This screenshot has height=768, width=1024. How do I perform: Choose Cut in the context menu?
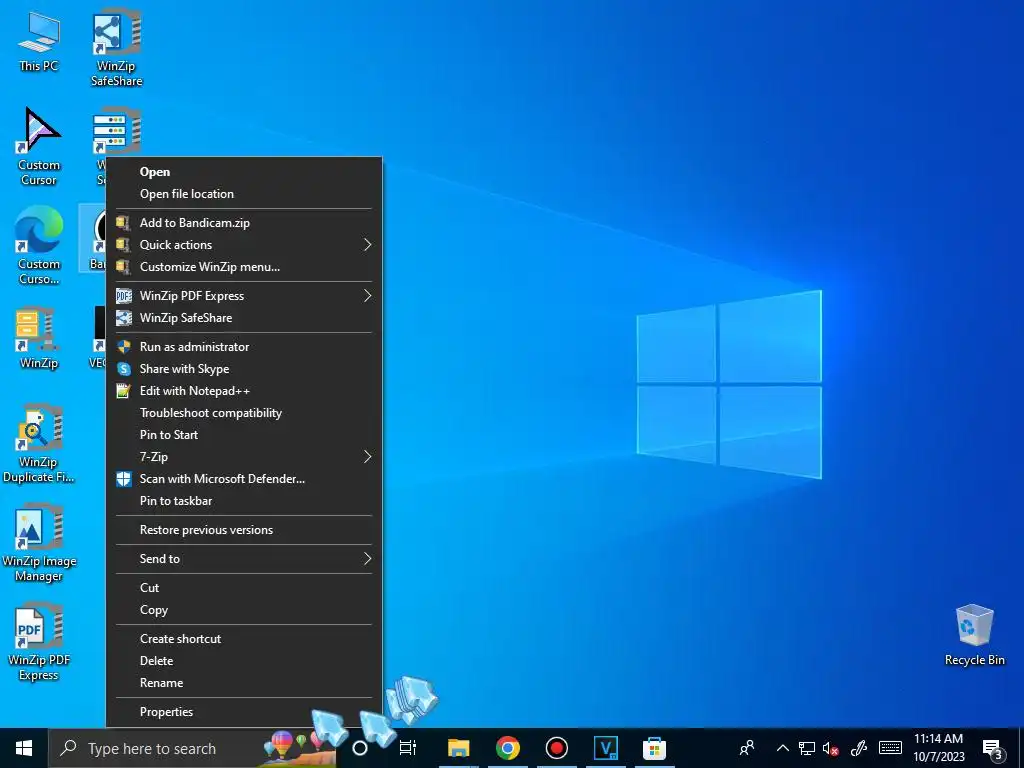(x=244, y=588)
